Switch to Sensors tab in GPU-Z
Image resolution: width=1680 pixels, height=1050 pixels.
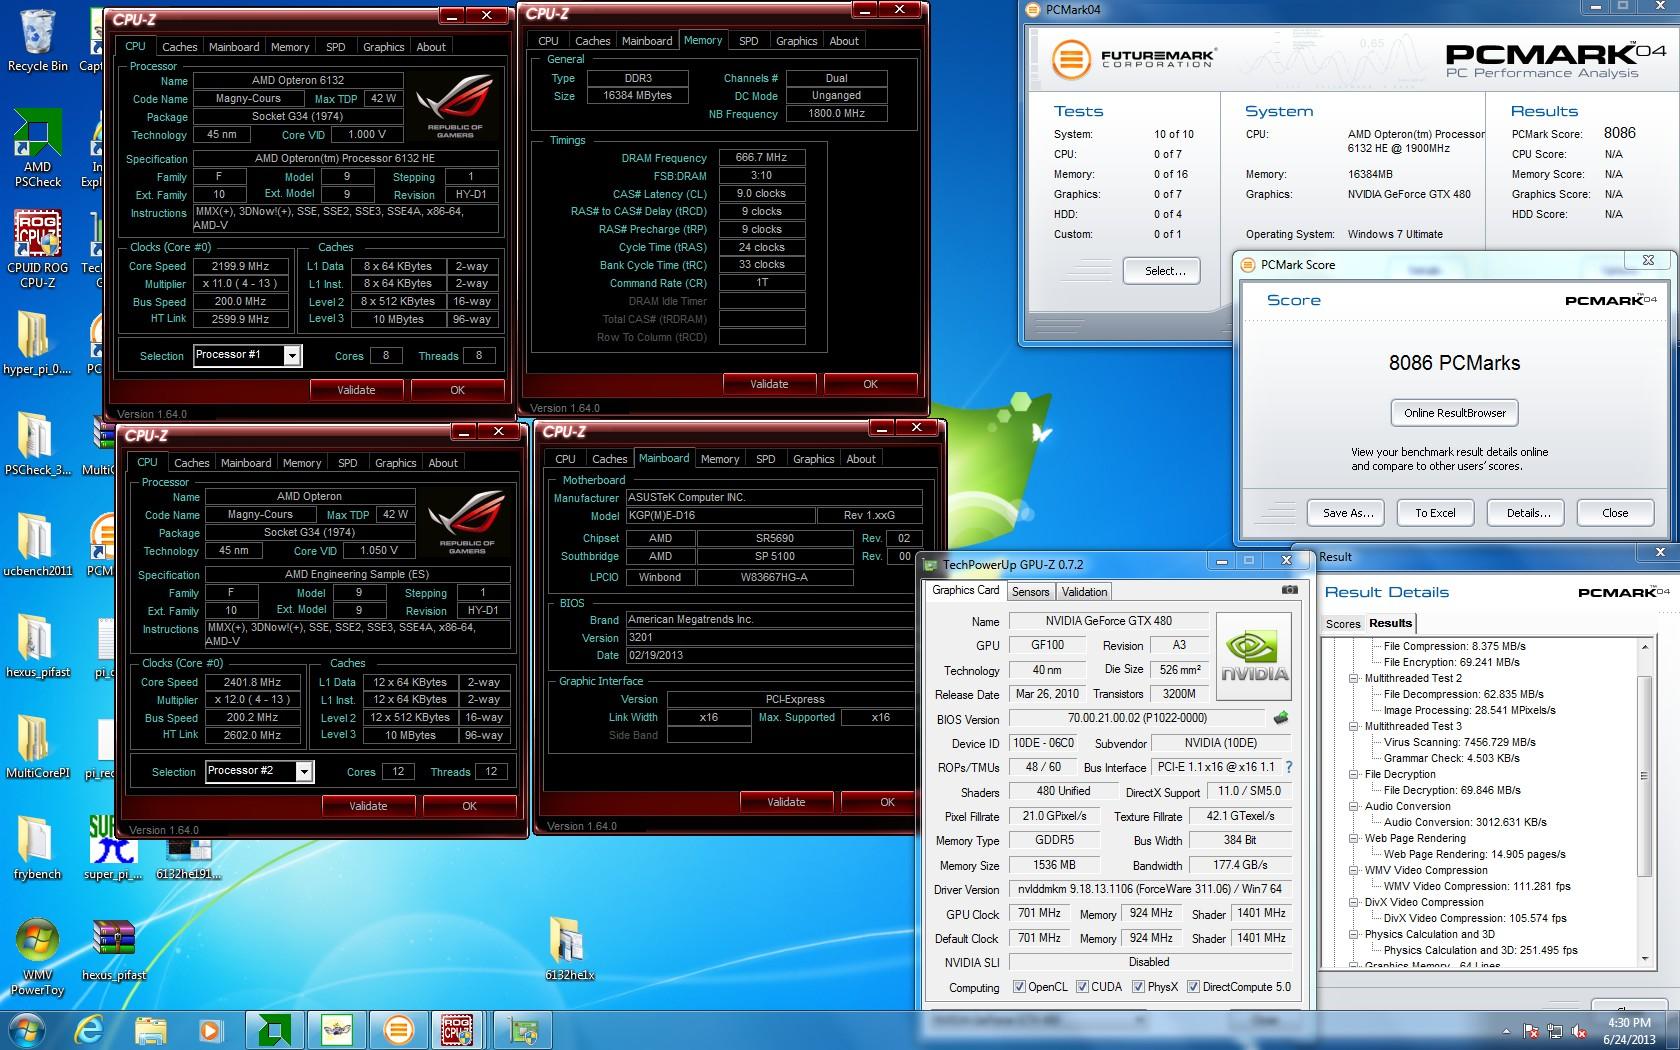[1030, 592]
